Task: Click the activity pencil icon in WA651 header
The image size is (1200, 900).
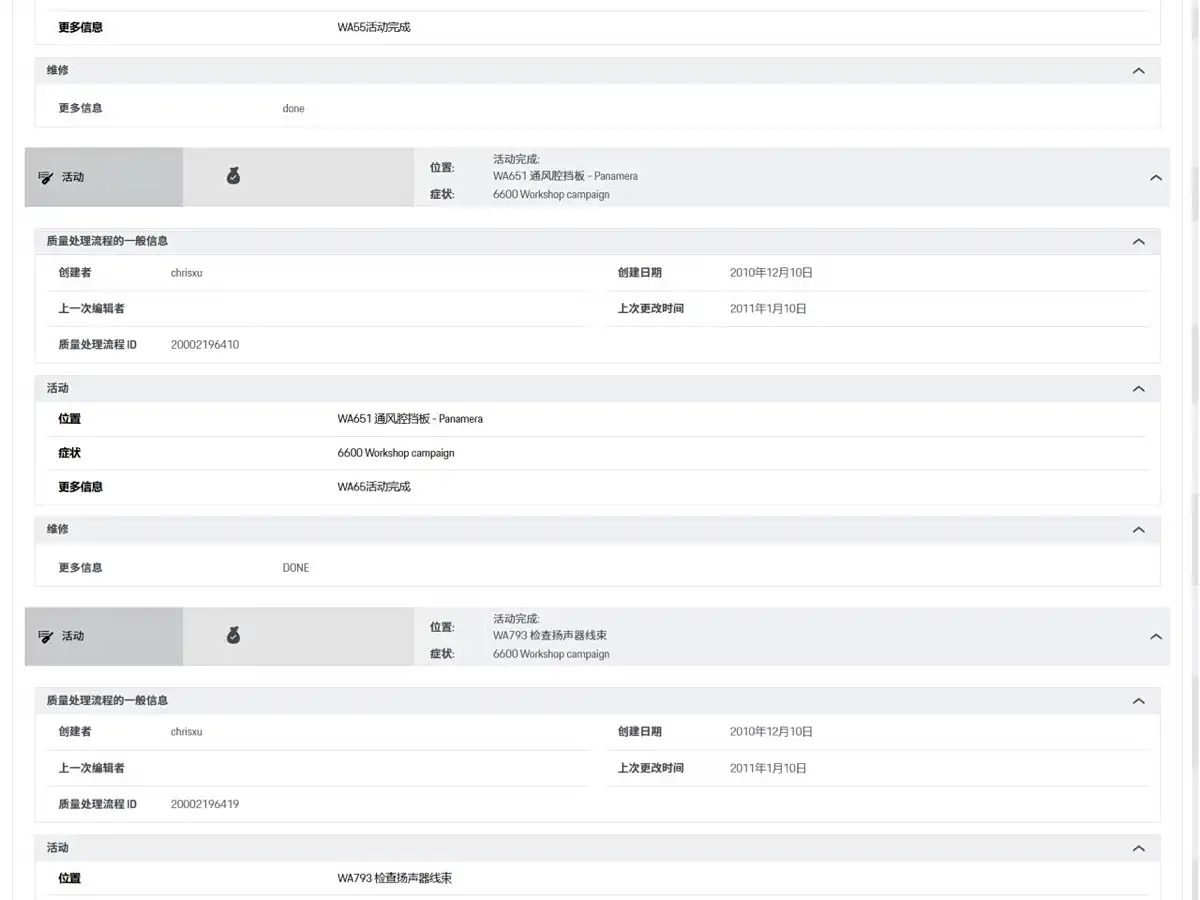Action: coord(45,177)
